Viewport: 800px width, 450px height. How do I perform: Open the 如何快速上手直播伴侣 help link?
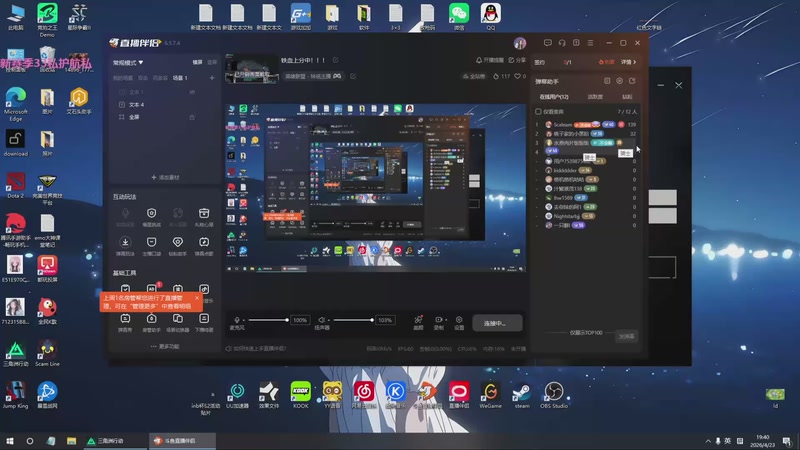coord(256,349)
